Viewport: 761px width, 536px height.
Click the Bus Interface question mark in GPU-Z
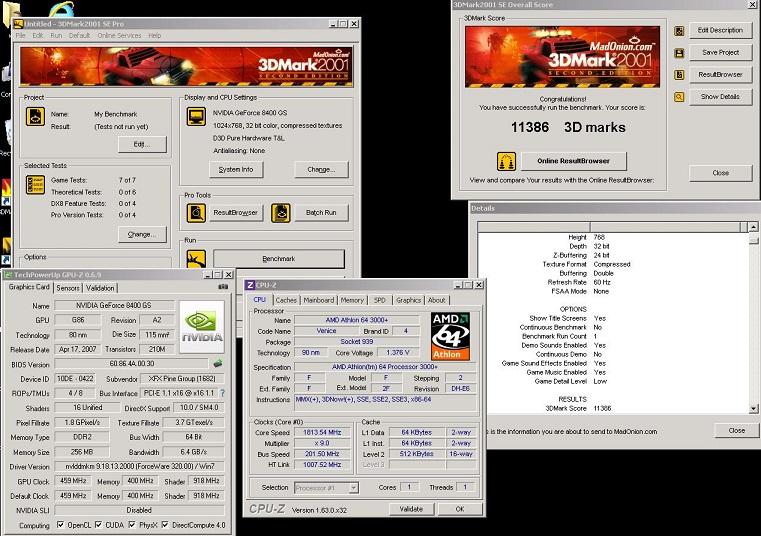222,393
